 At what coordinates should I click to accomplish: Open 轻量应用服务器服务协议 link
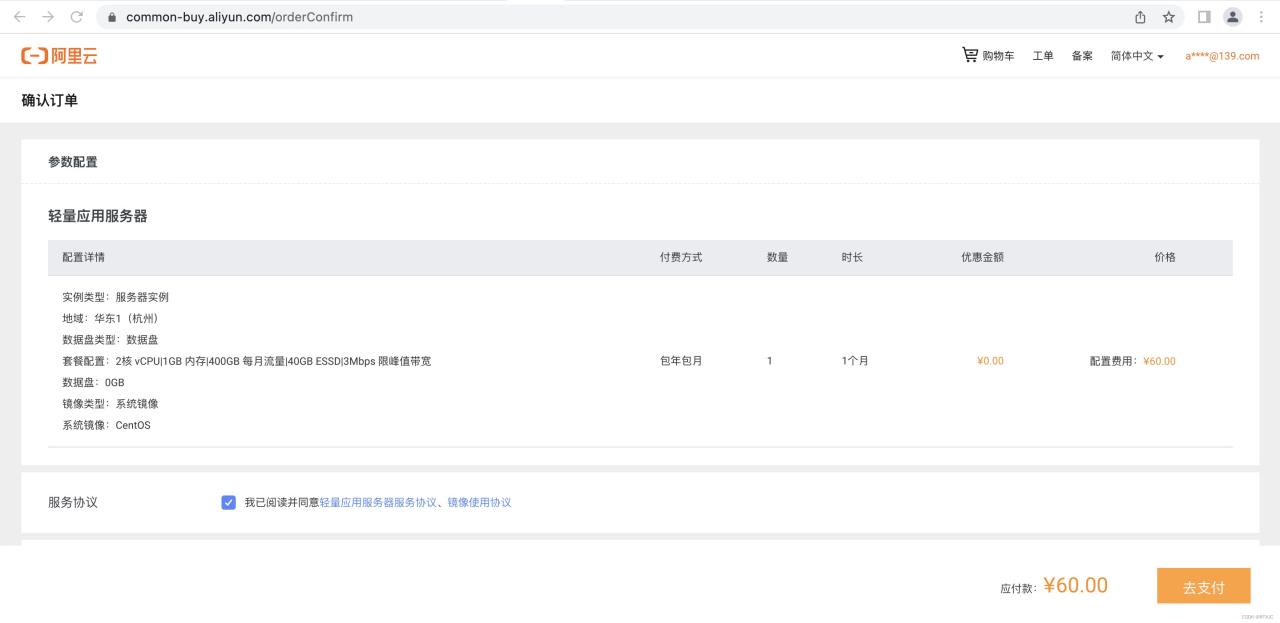[x=378, y=502]
